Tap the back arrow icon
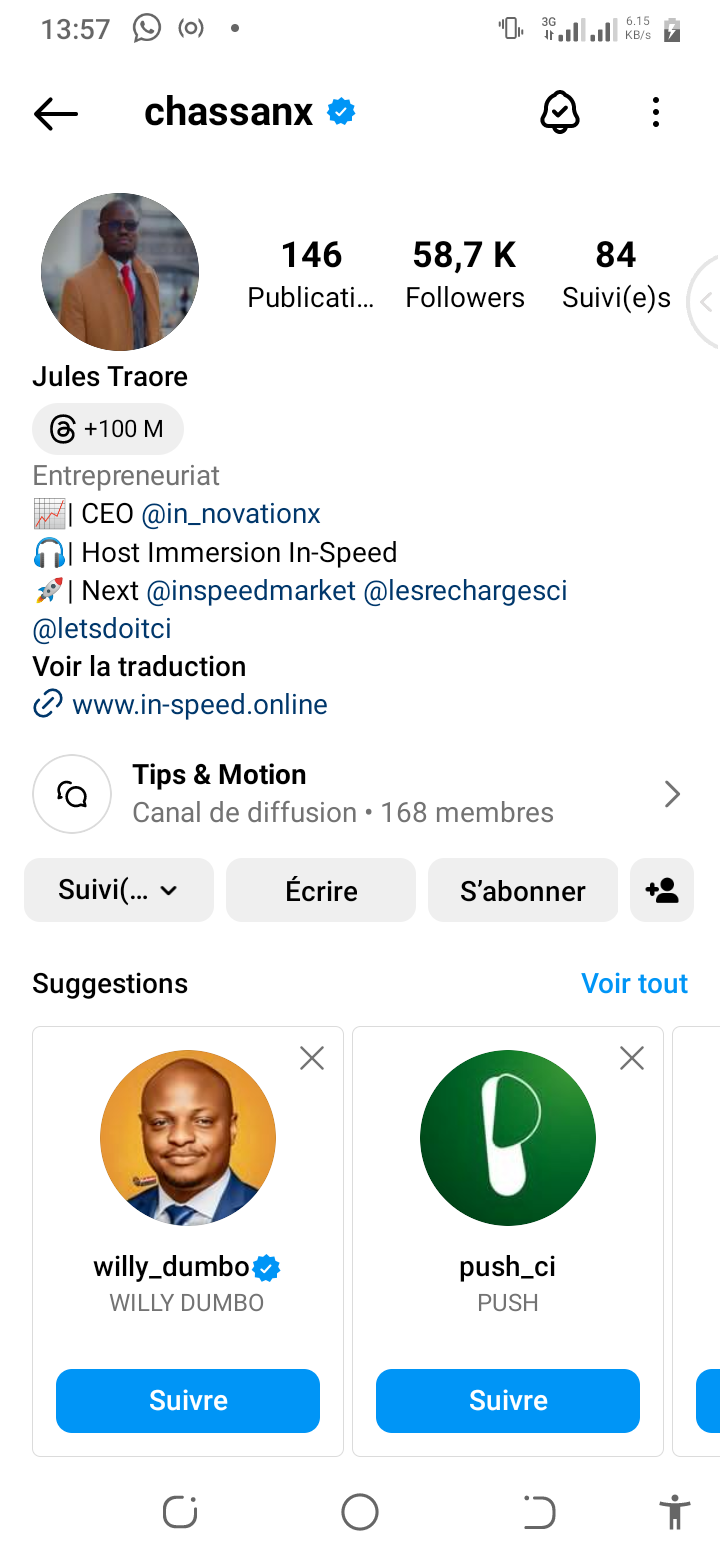The image size is (720, 1560). pyautogui.click(x=56, y=114)
